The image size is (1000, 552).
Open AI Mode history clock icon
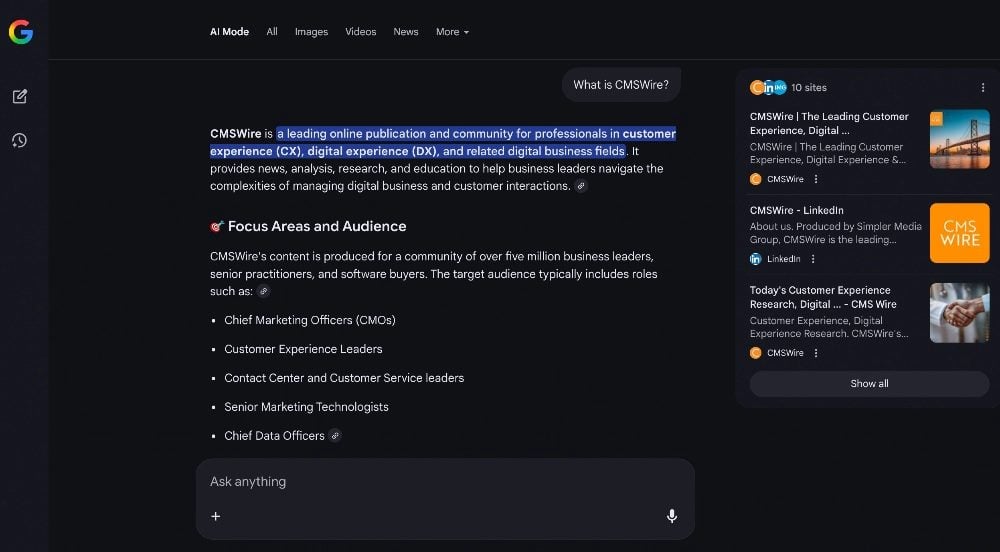[x=20, y=140]
